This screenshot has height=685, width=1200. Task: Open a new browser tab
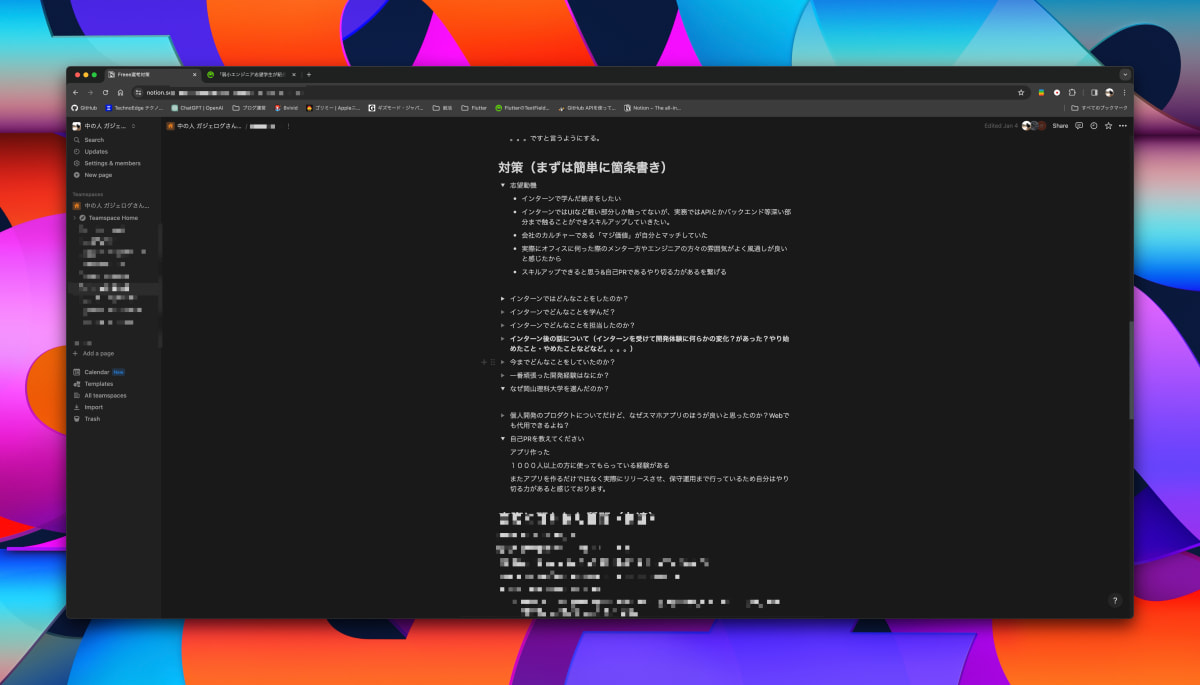click(309, 74)
